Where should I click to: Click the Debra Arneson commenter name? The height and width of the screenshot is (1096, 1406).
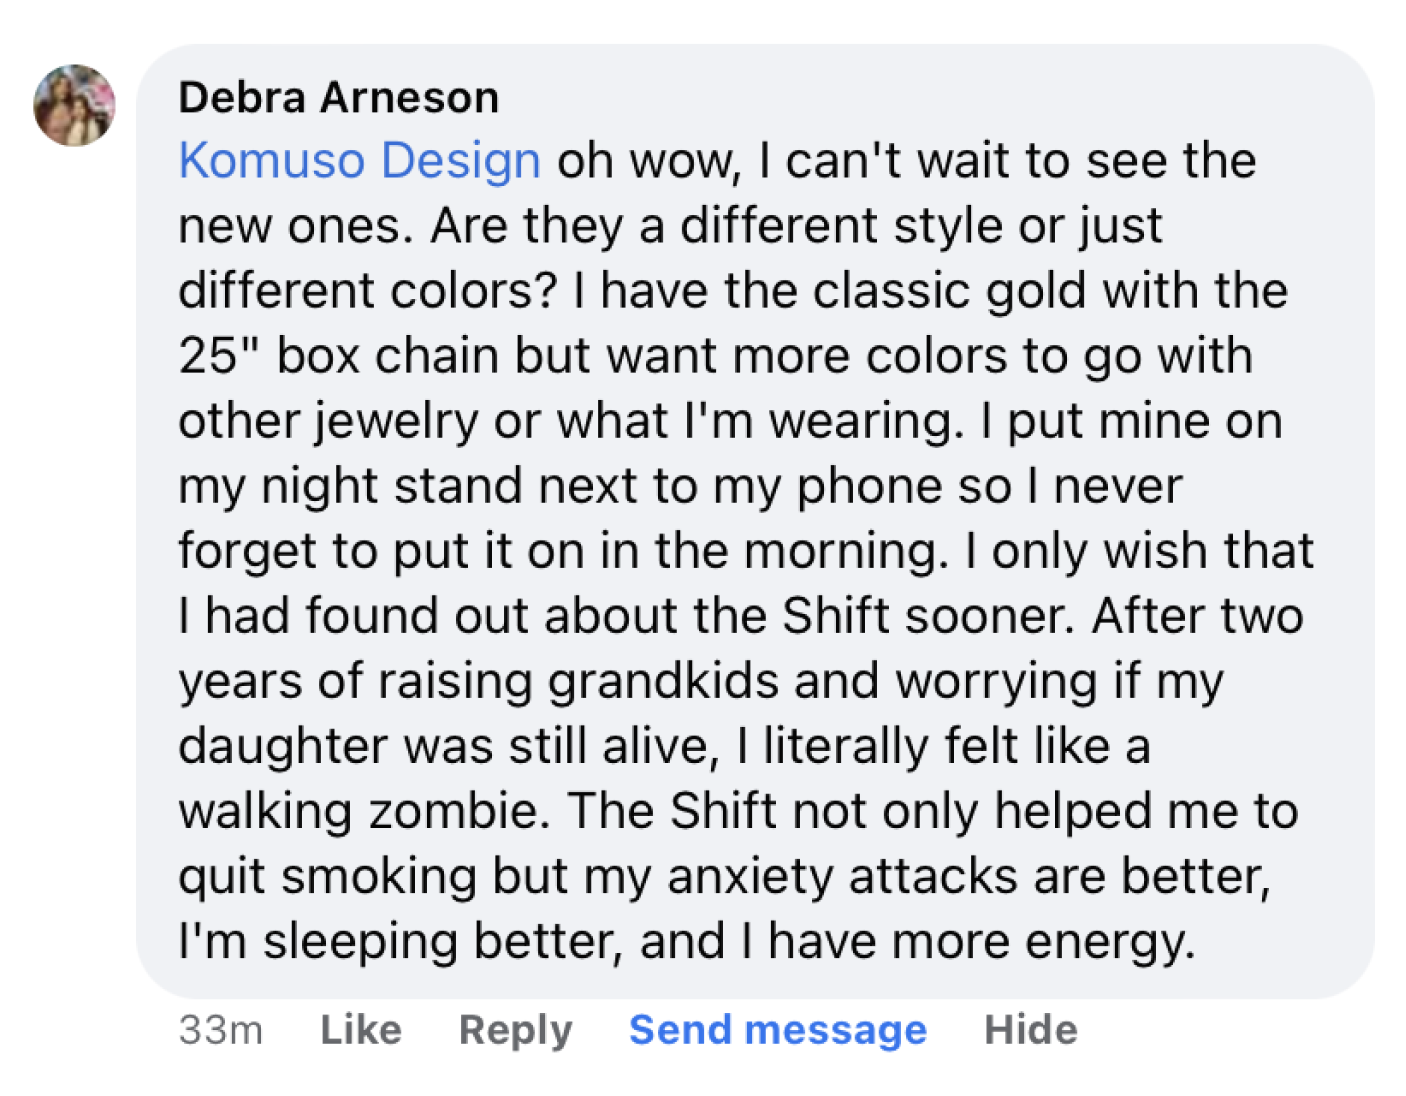point(338,98)
